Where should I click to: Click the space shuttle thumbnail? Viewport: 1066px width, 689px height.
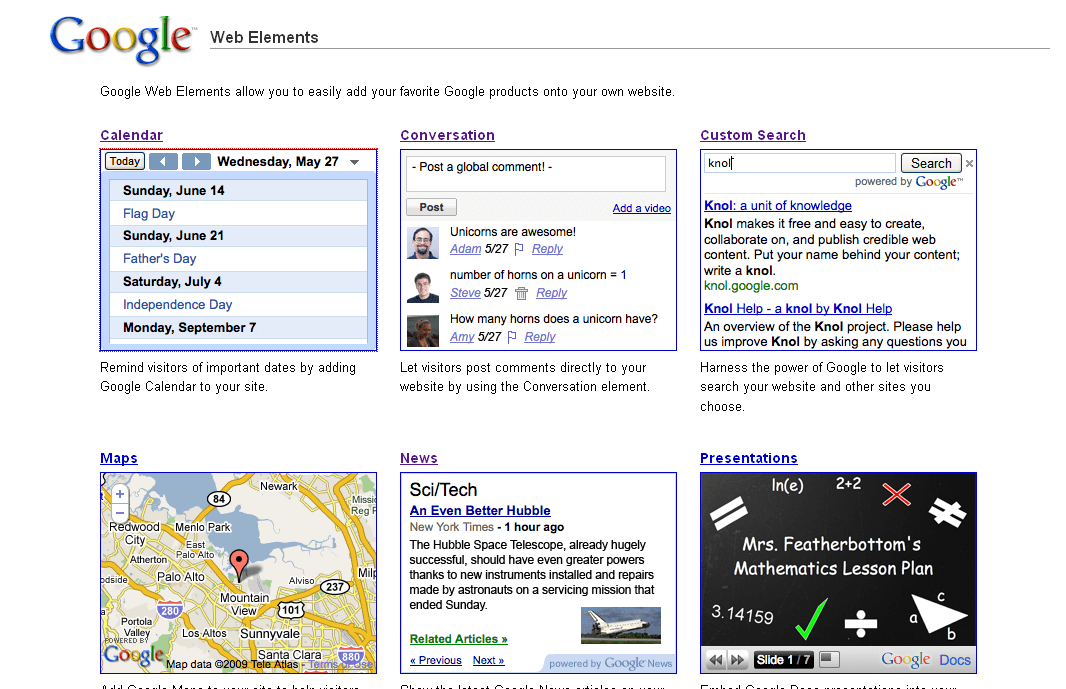coord(621,625)
